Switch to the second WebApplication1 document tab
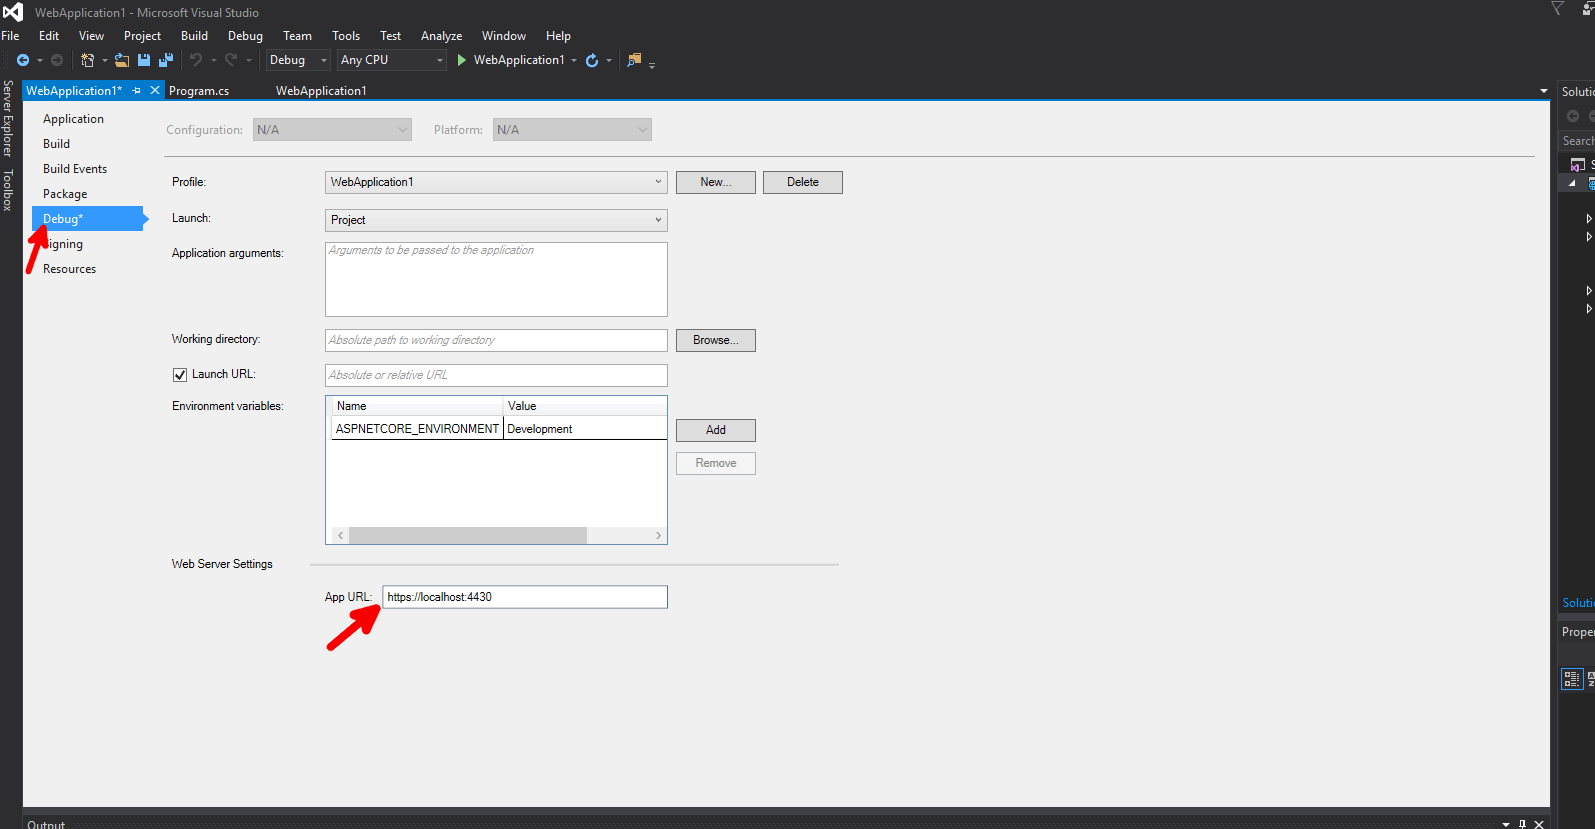Viewport: 1595px width, 829px height. pos(321,91)
